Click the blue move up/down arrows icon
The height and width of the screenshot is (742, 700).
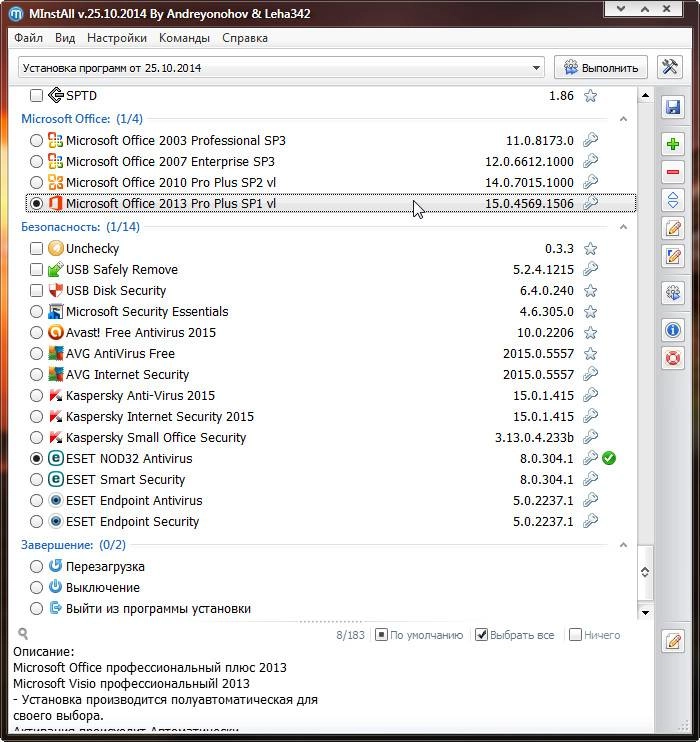[x=673, y=200]
